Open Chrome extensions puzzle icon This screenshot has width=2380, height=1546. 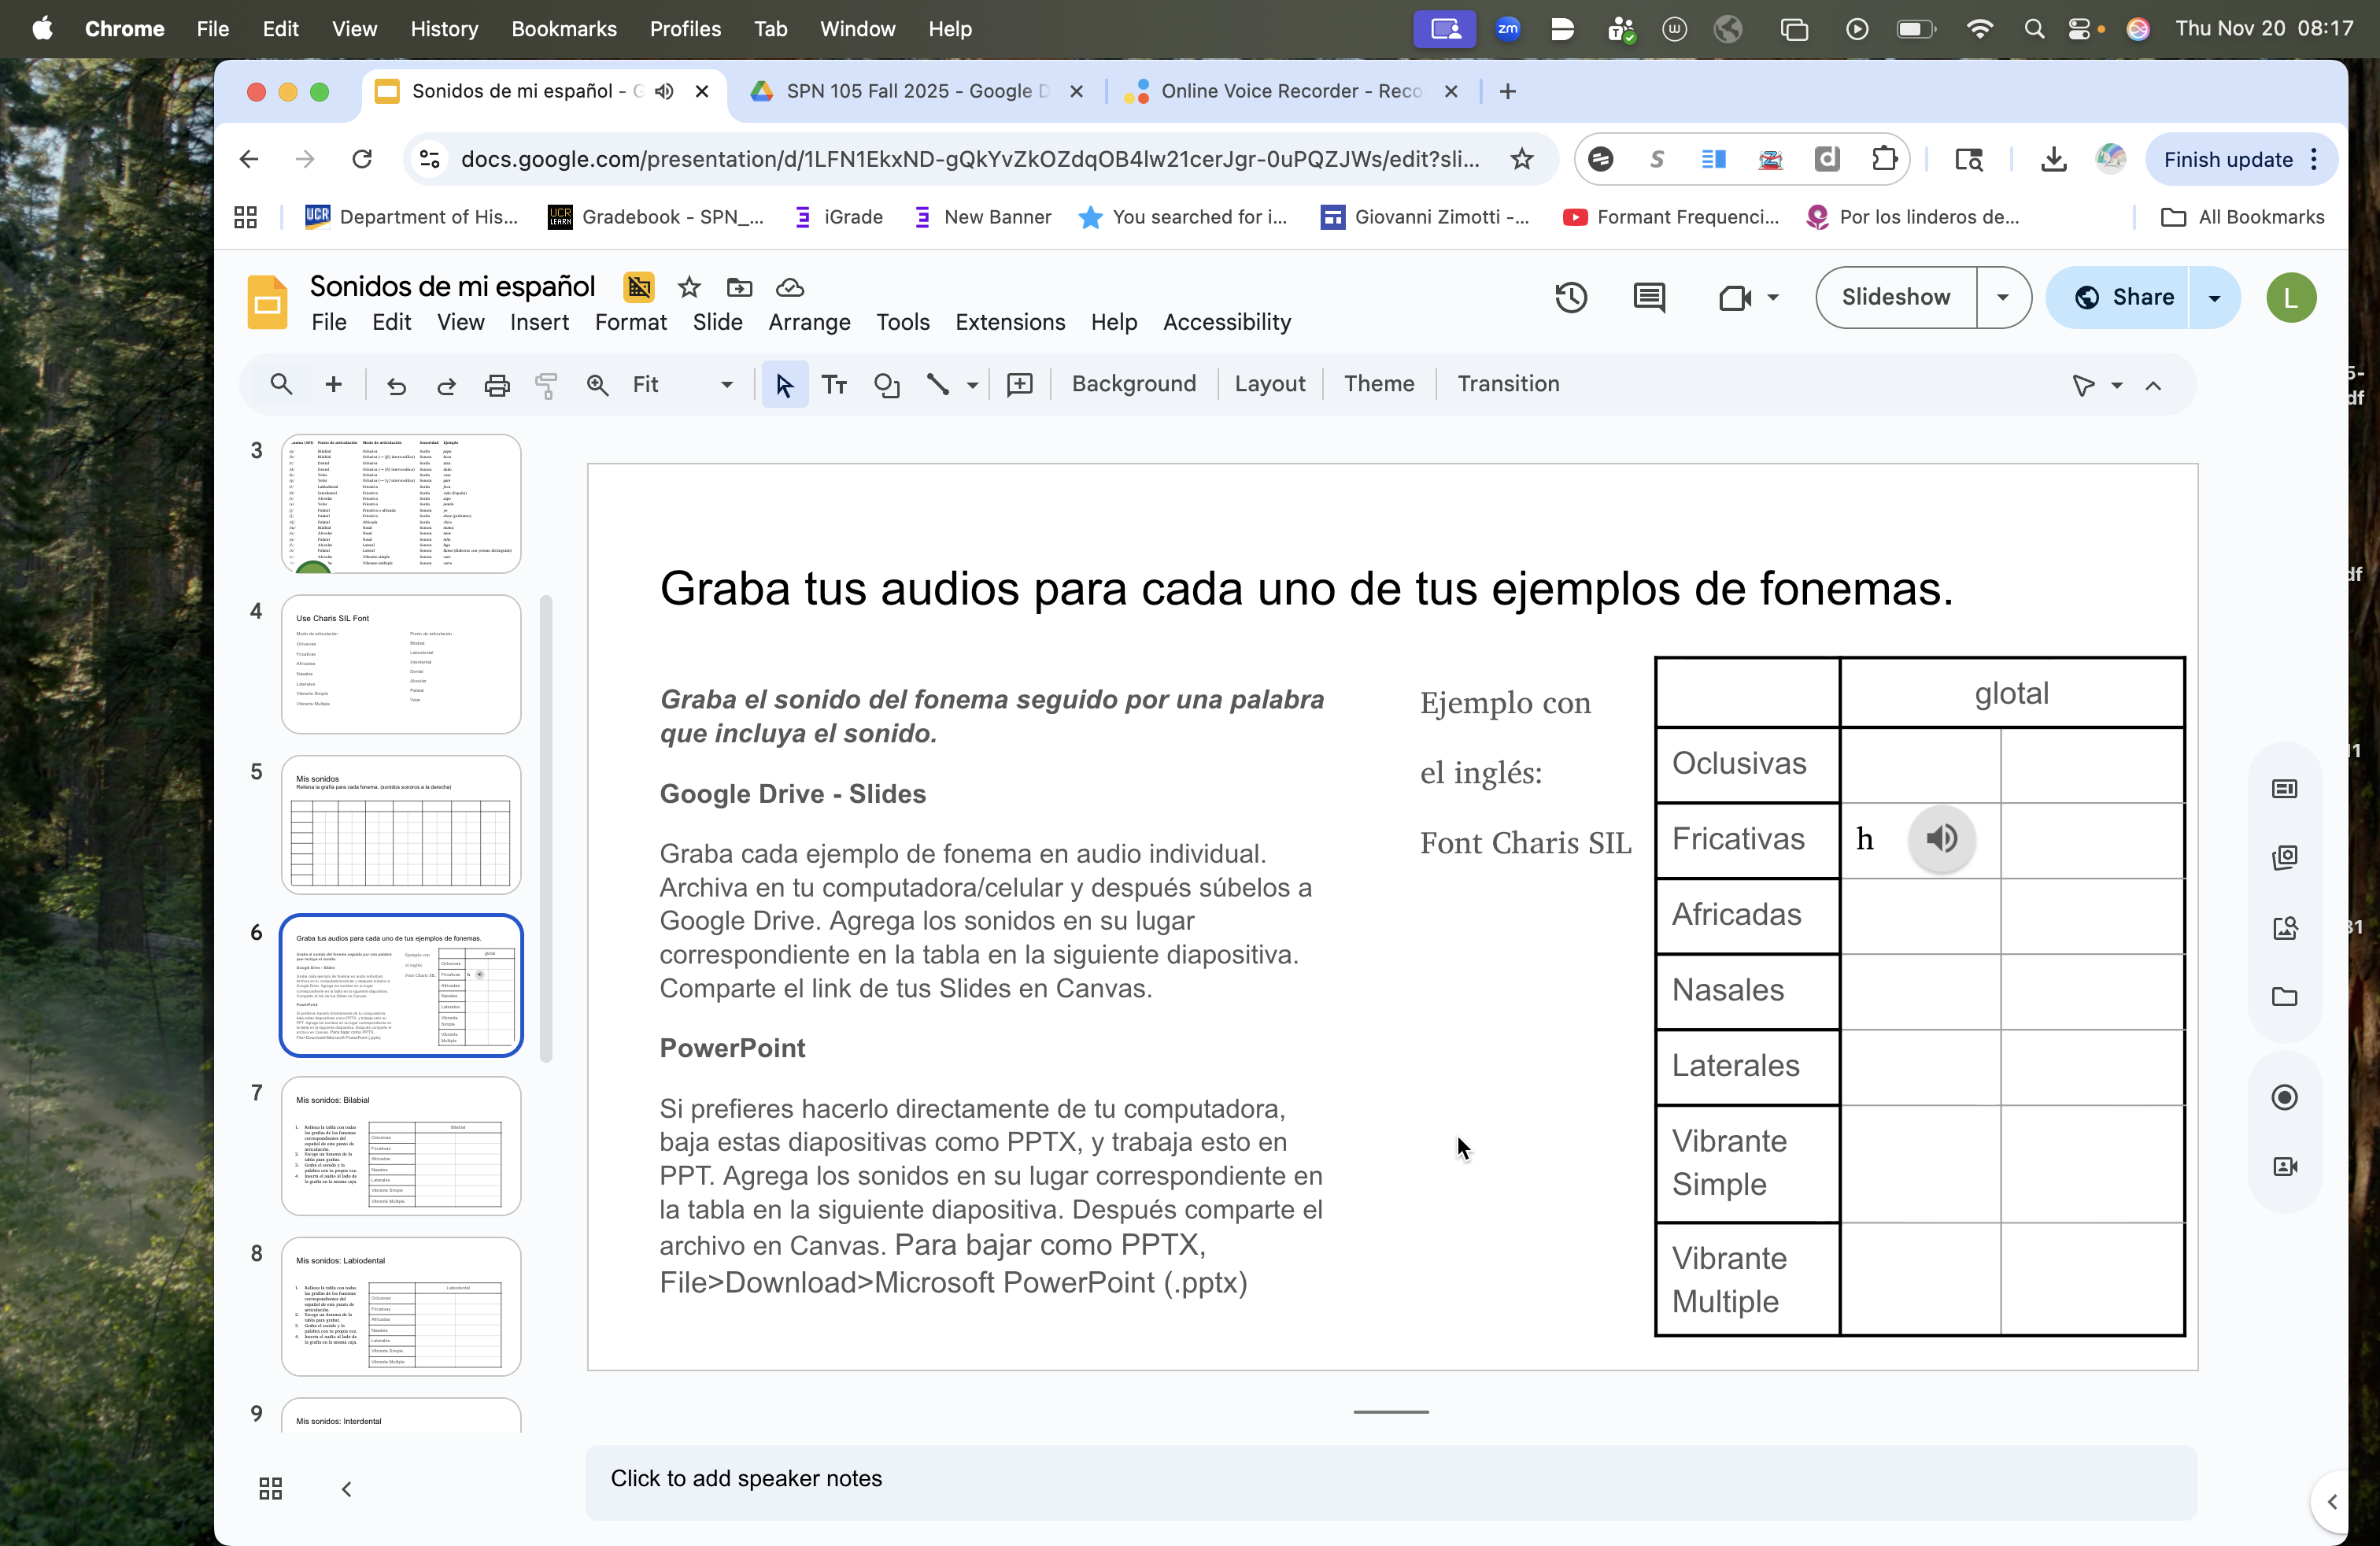tap(1885, 159)
